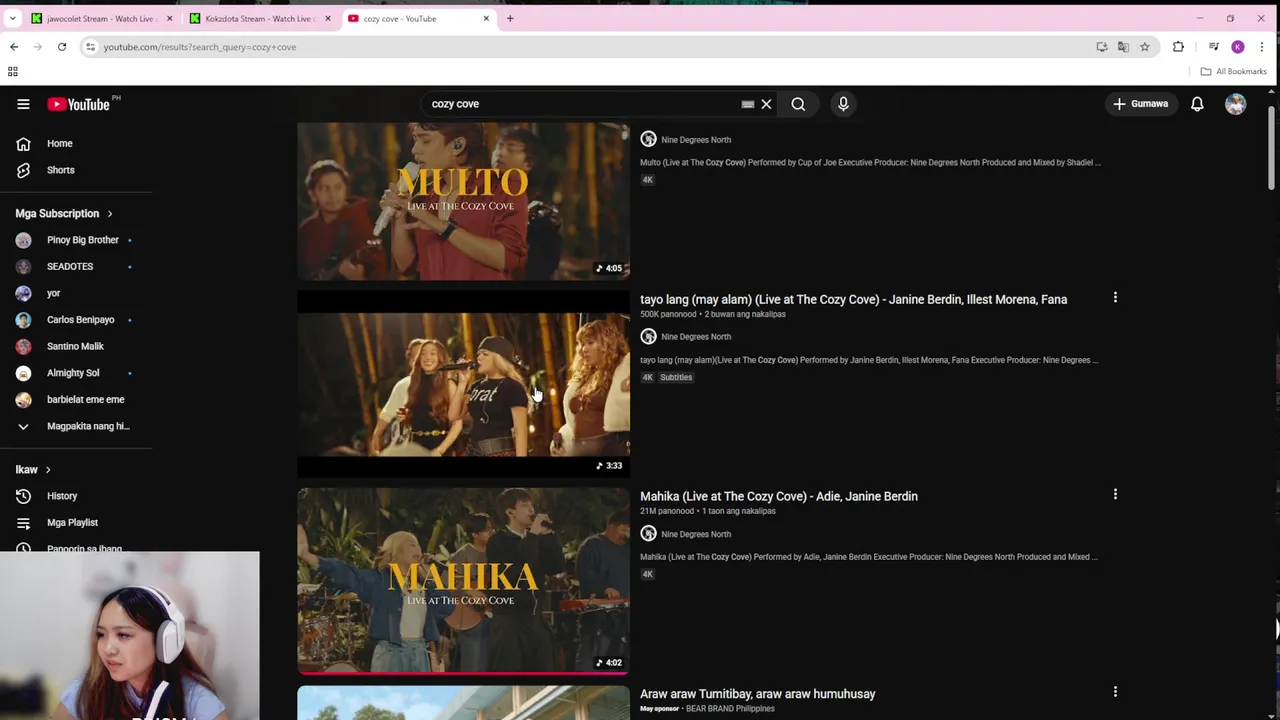Open more options for Mahika video

tap(1115, 495)
